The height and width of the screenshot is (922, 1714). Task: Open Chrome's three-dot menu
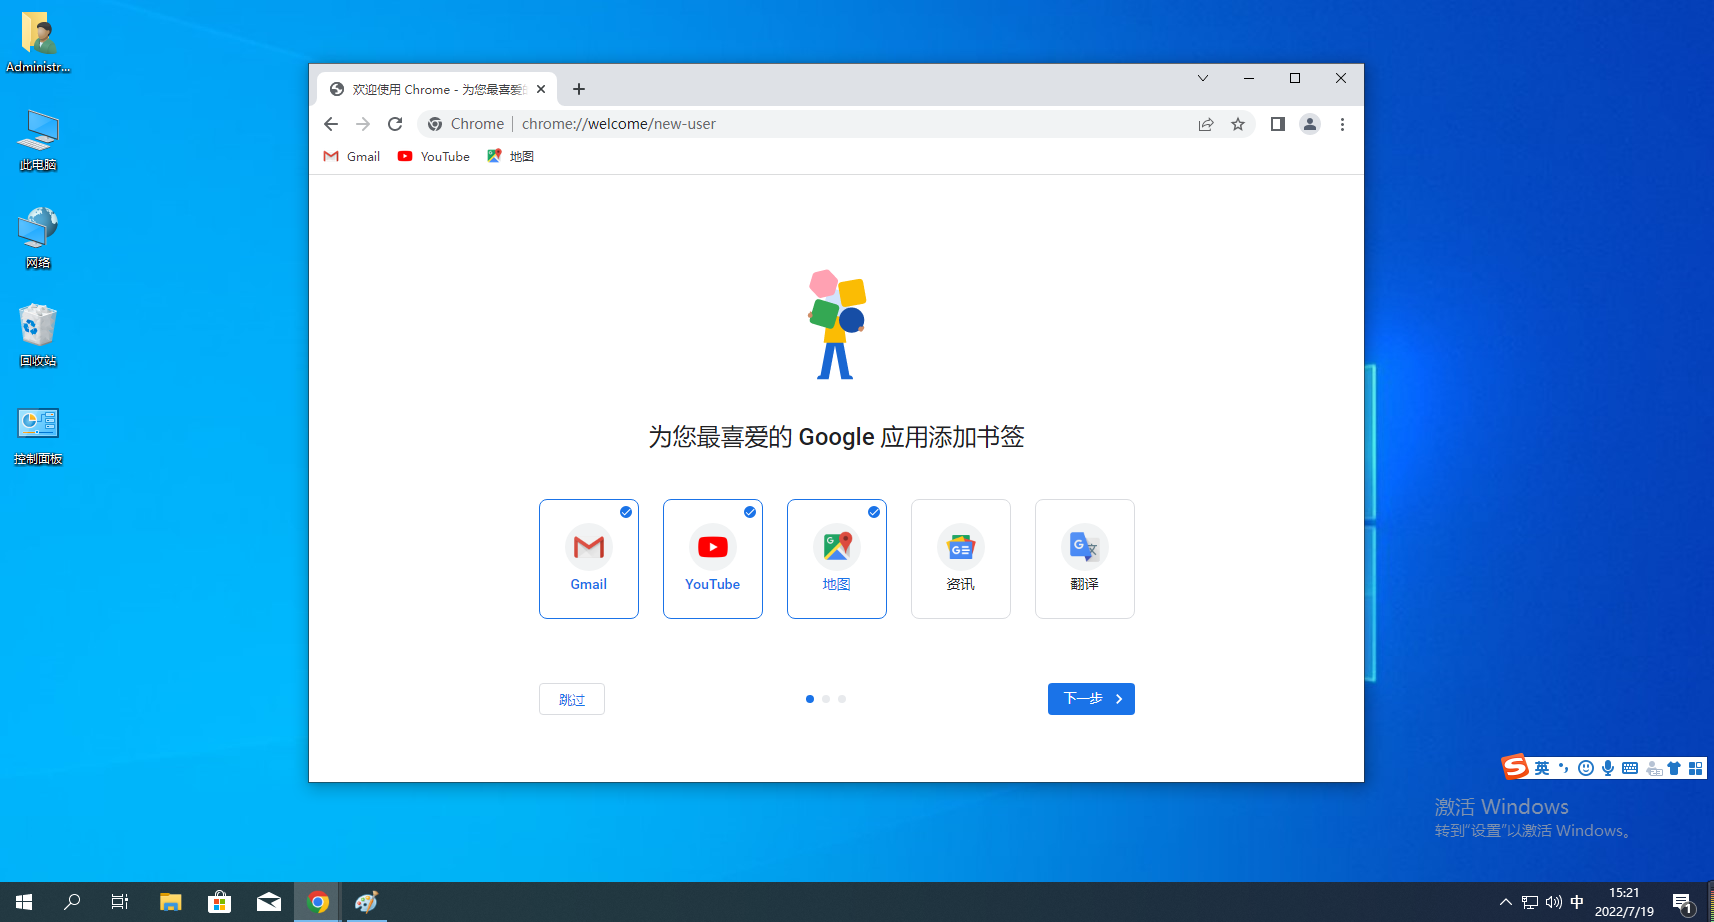click(1342, 124)
